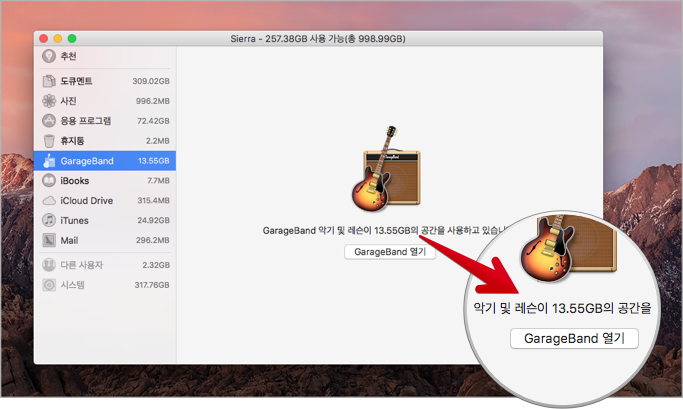
Task: Select the highlighted GarageBand row label
Action: click(x=87, y=161)
